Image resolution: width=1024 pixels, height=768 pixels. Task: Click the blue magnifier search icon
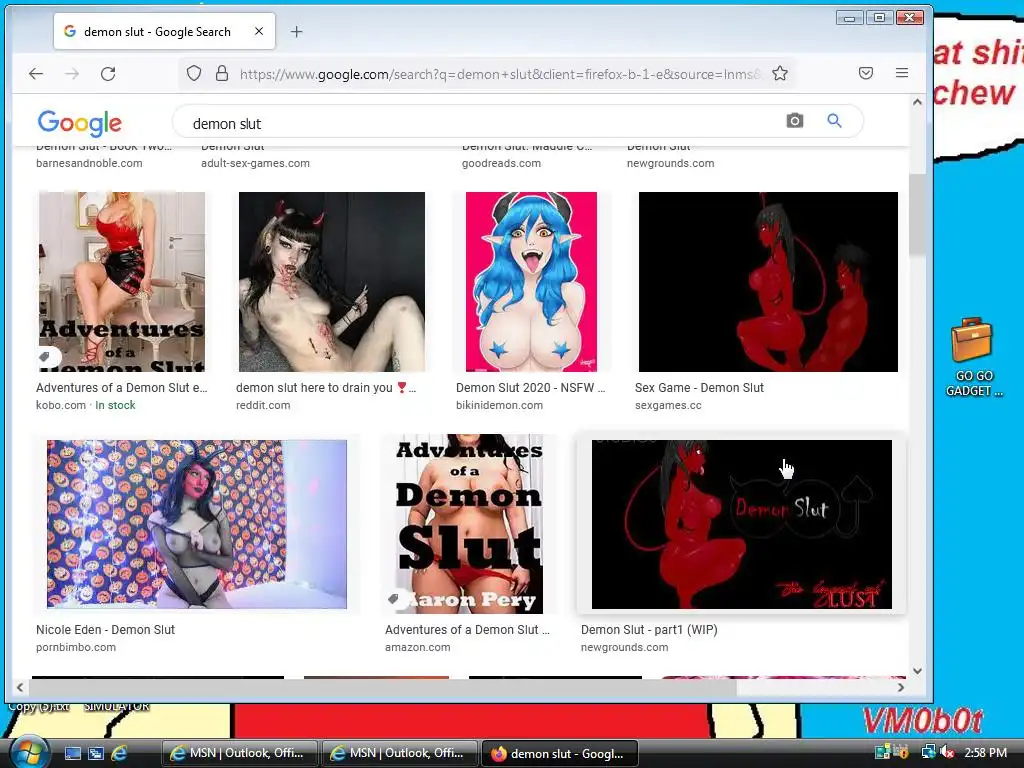(835, 121)
